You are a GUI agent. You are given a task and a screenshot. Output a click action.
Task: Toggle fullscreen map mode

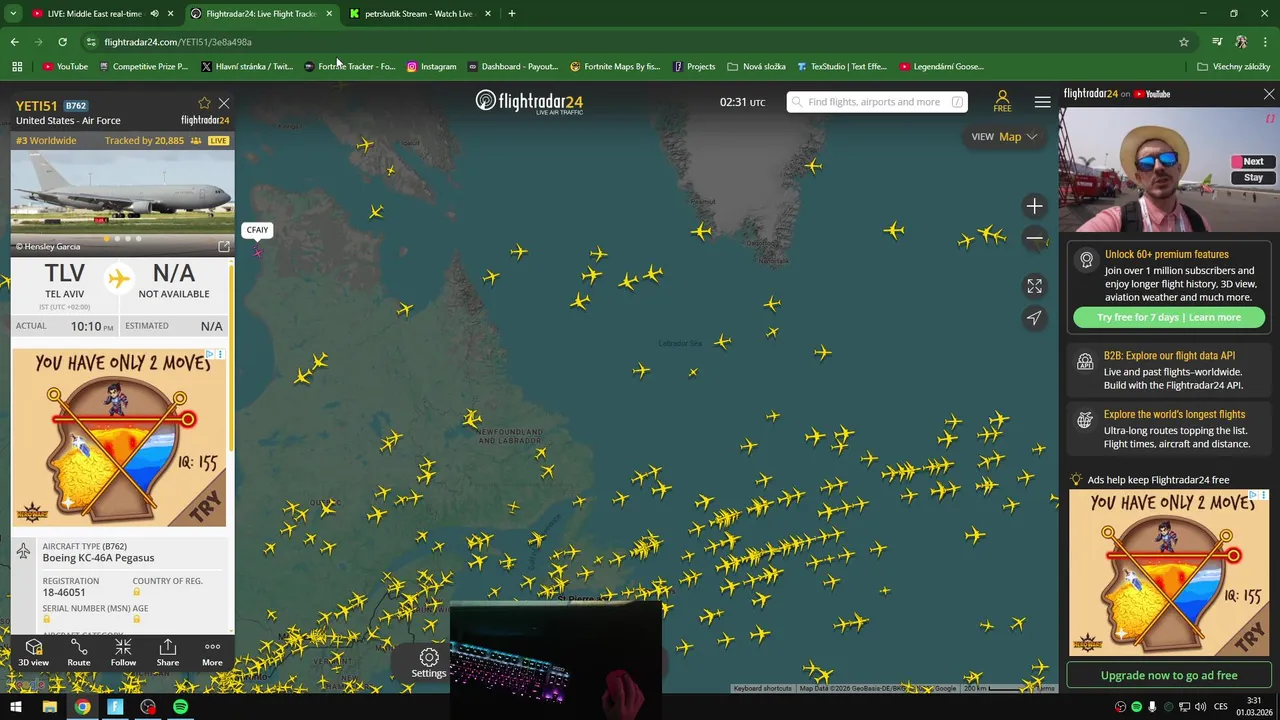pyautogui.click(x=1034, y=286)
